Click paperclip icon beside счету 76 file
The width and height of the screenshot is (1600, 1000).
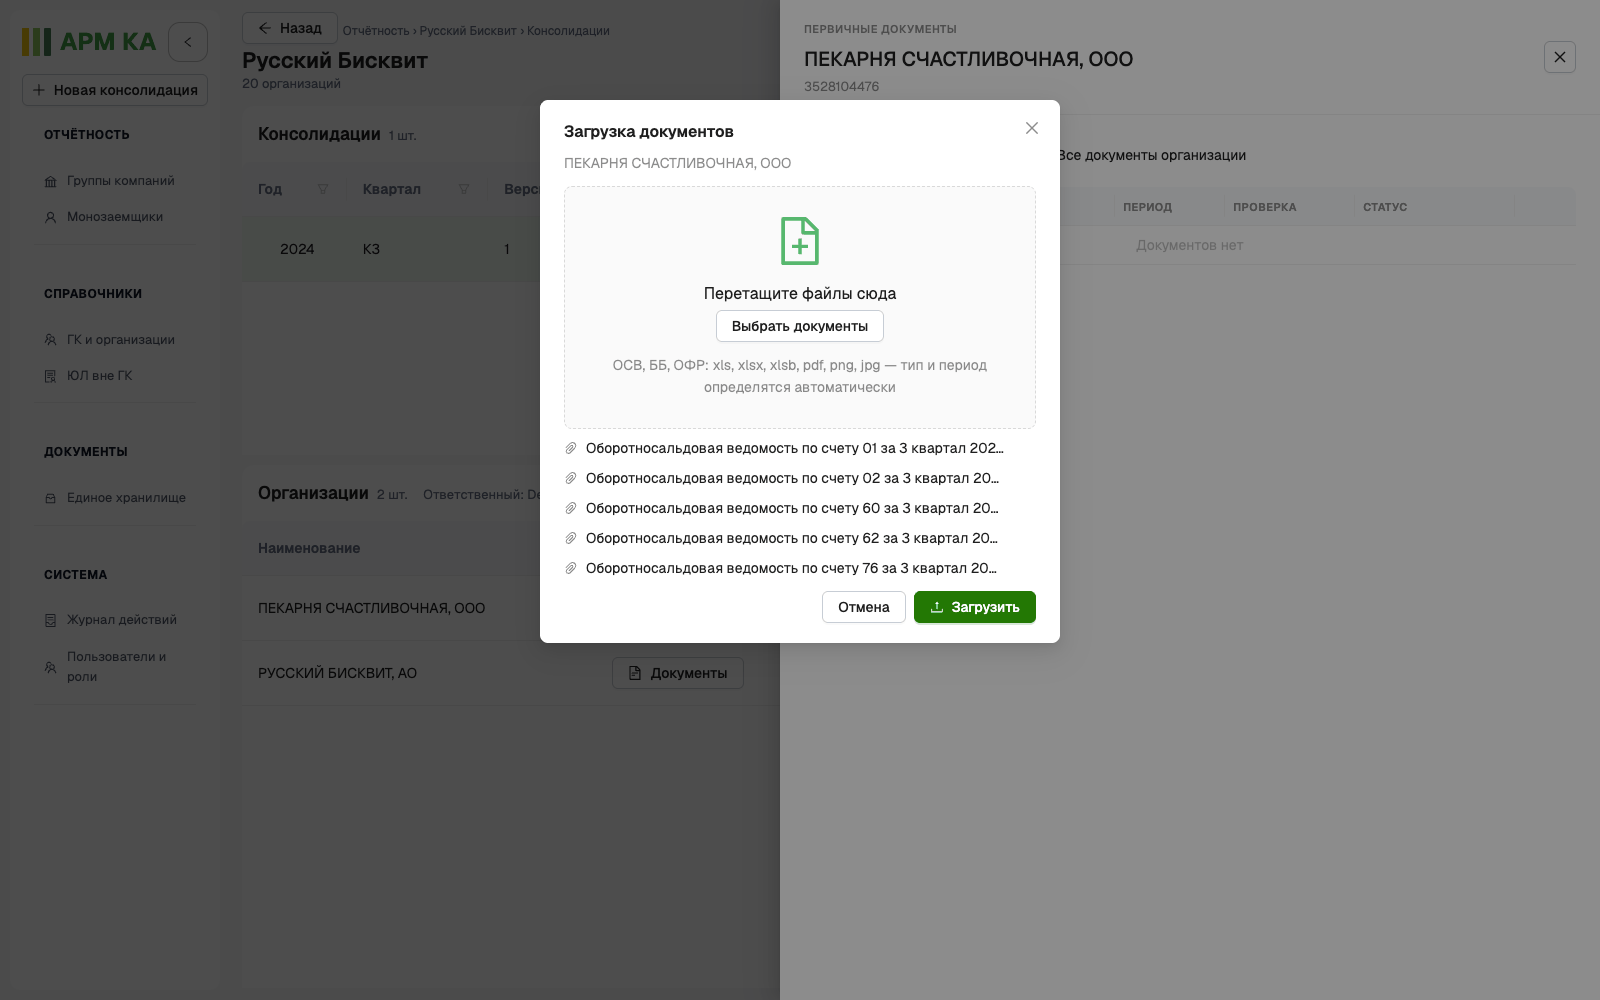point(571,568)
